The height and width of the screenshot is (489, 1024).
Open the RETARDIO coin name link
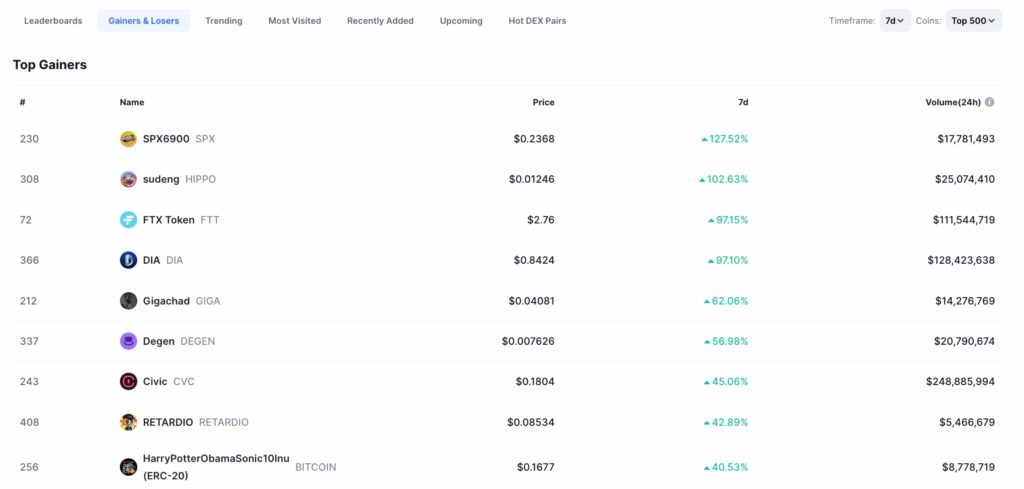tap(168, 422)
